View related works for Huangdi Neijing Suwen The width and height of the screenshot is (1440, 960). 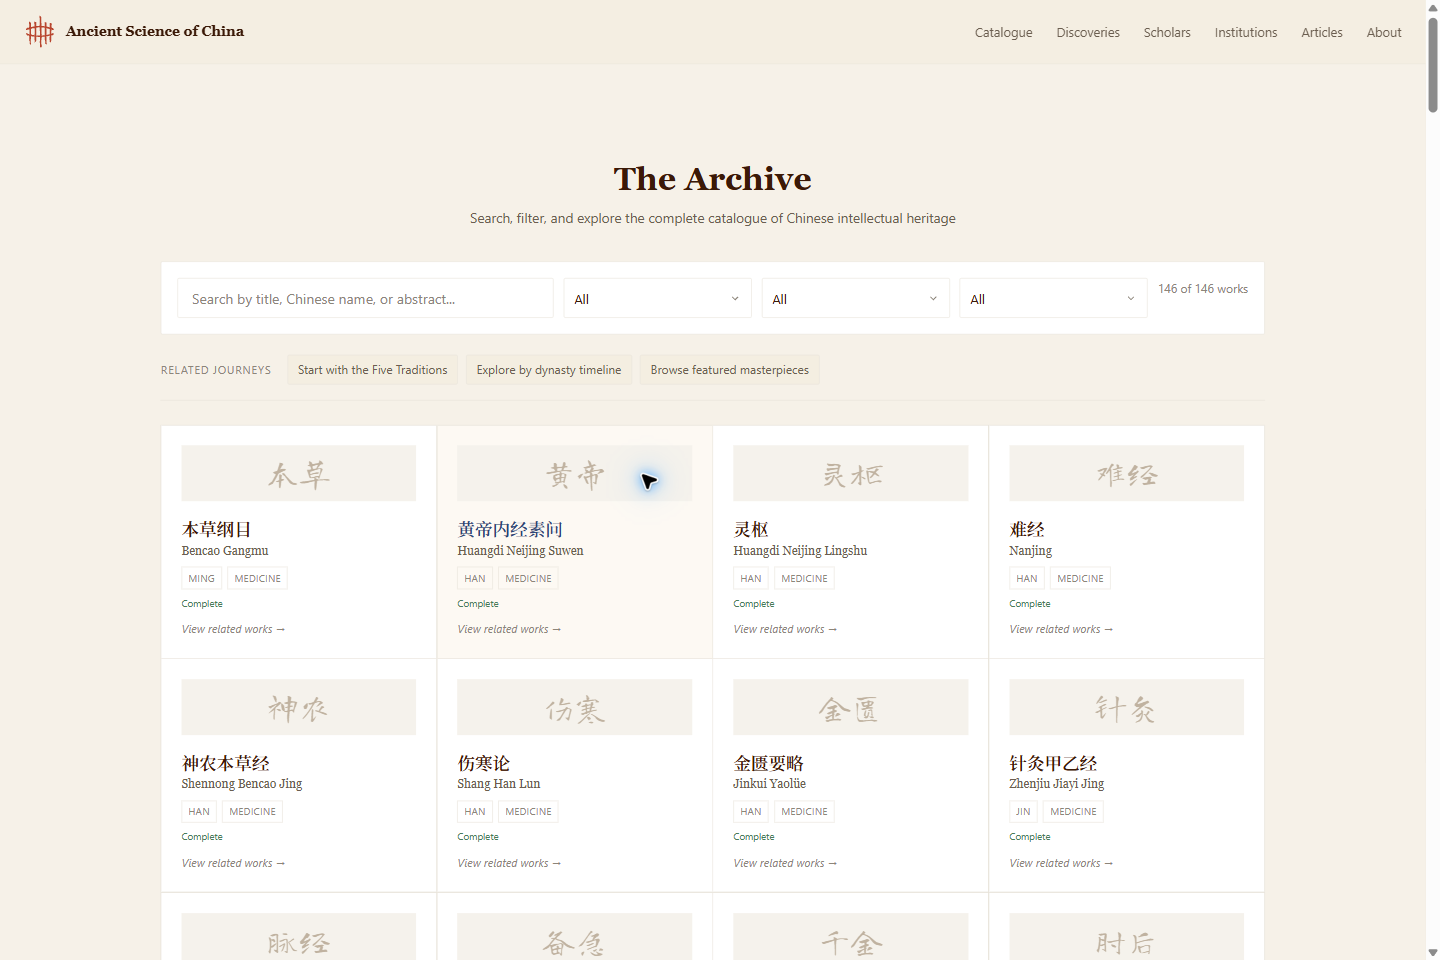pyautogui.click(x=509, y=629)
